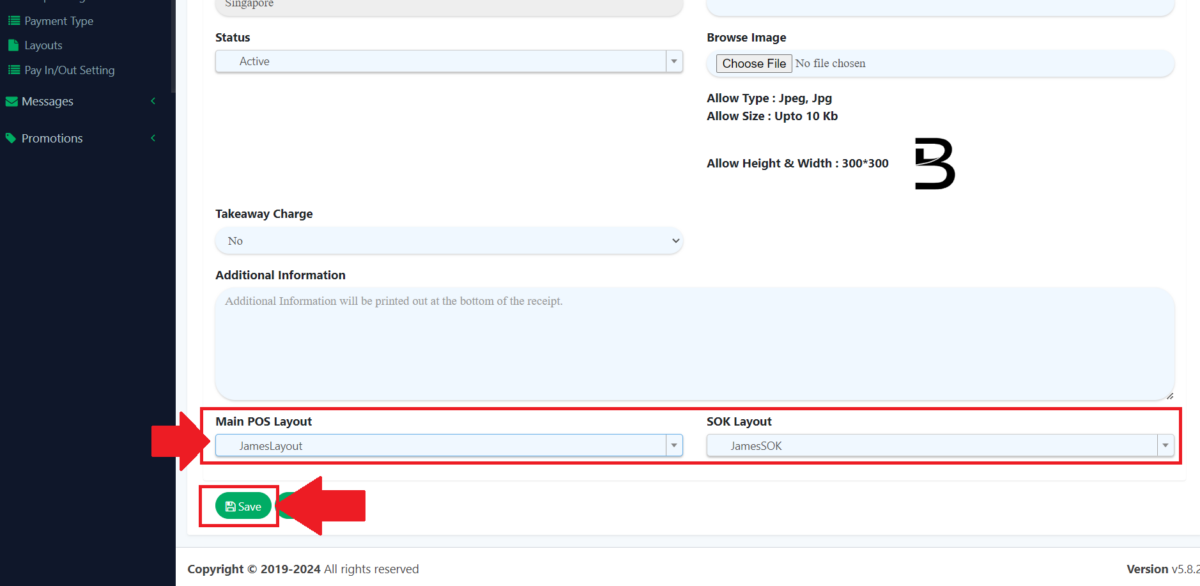The height and width of the screenshot is (586, 1200).
Task: Open the Takeaway Charge dropdown
Action: pos(446,240)
